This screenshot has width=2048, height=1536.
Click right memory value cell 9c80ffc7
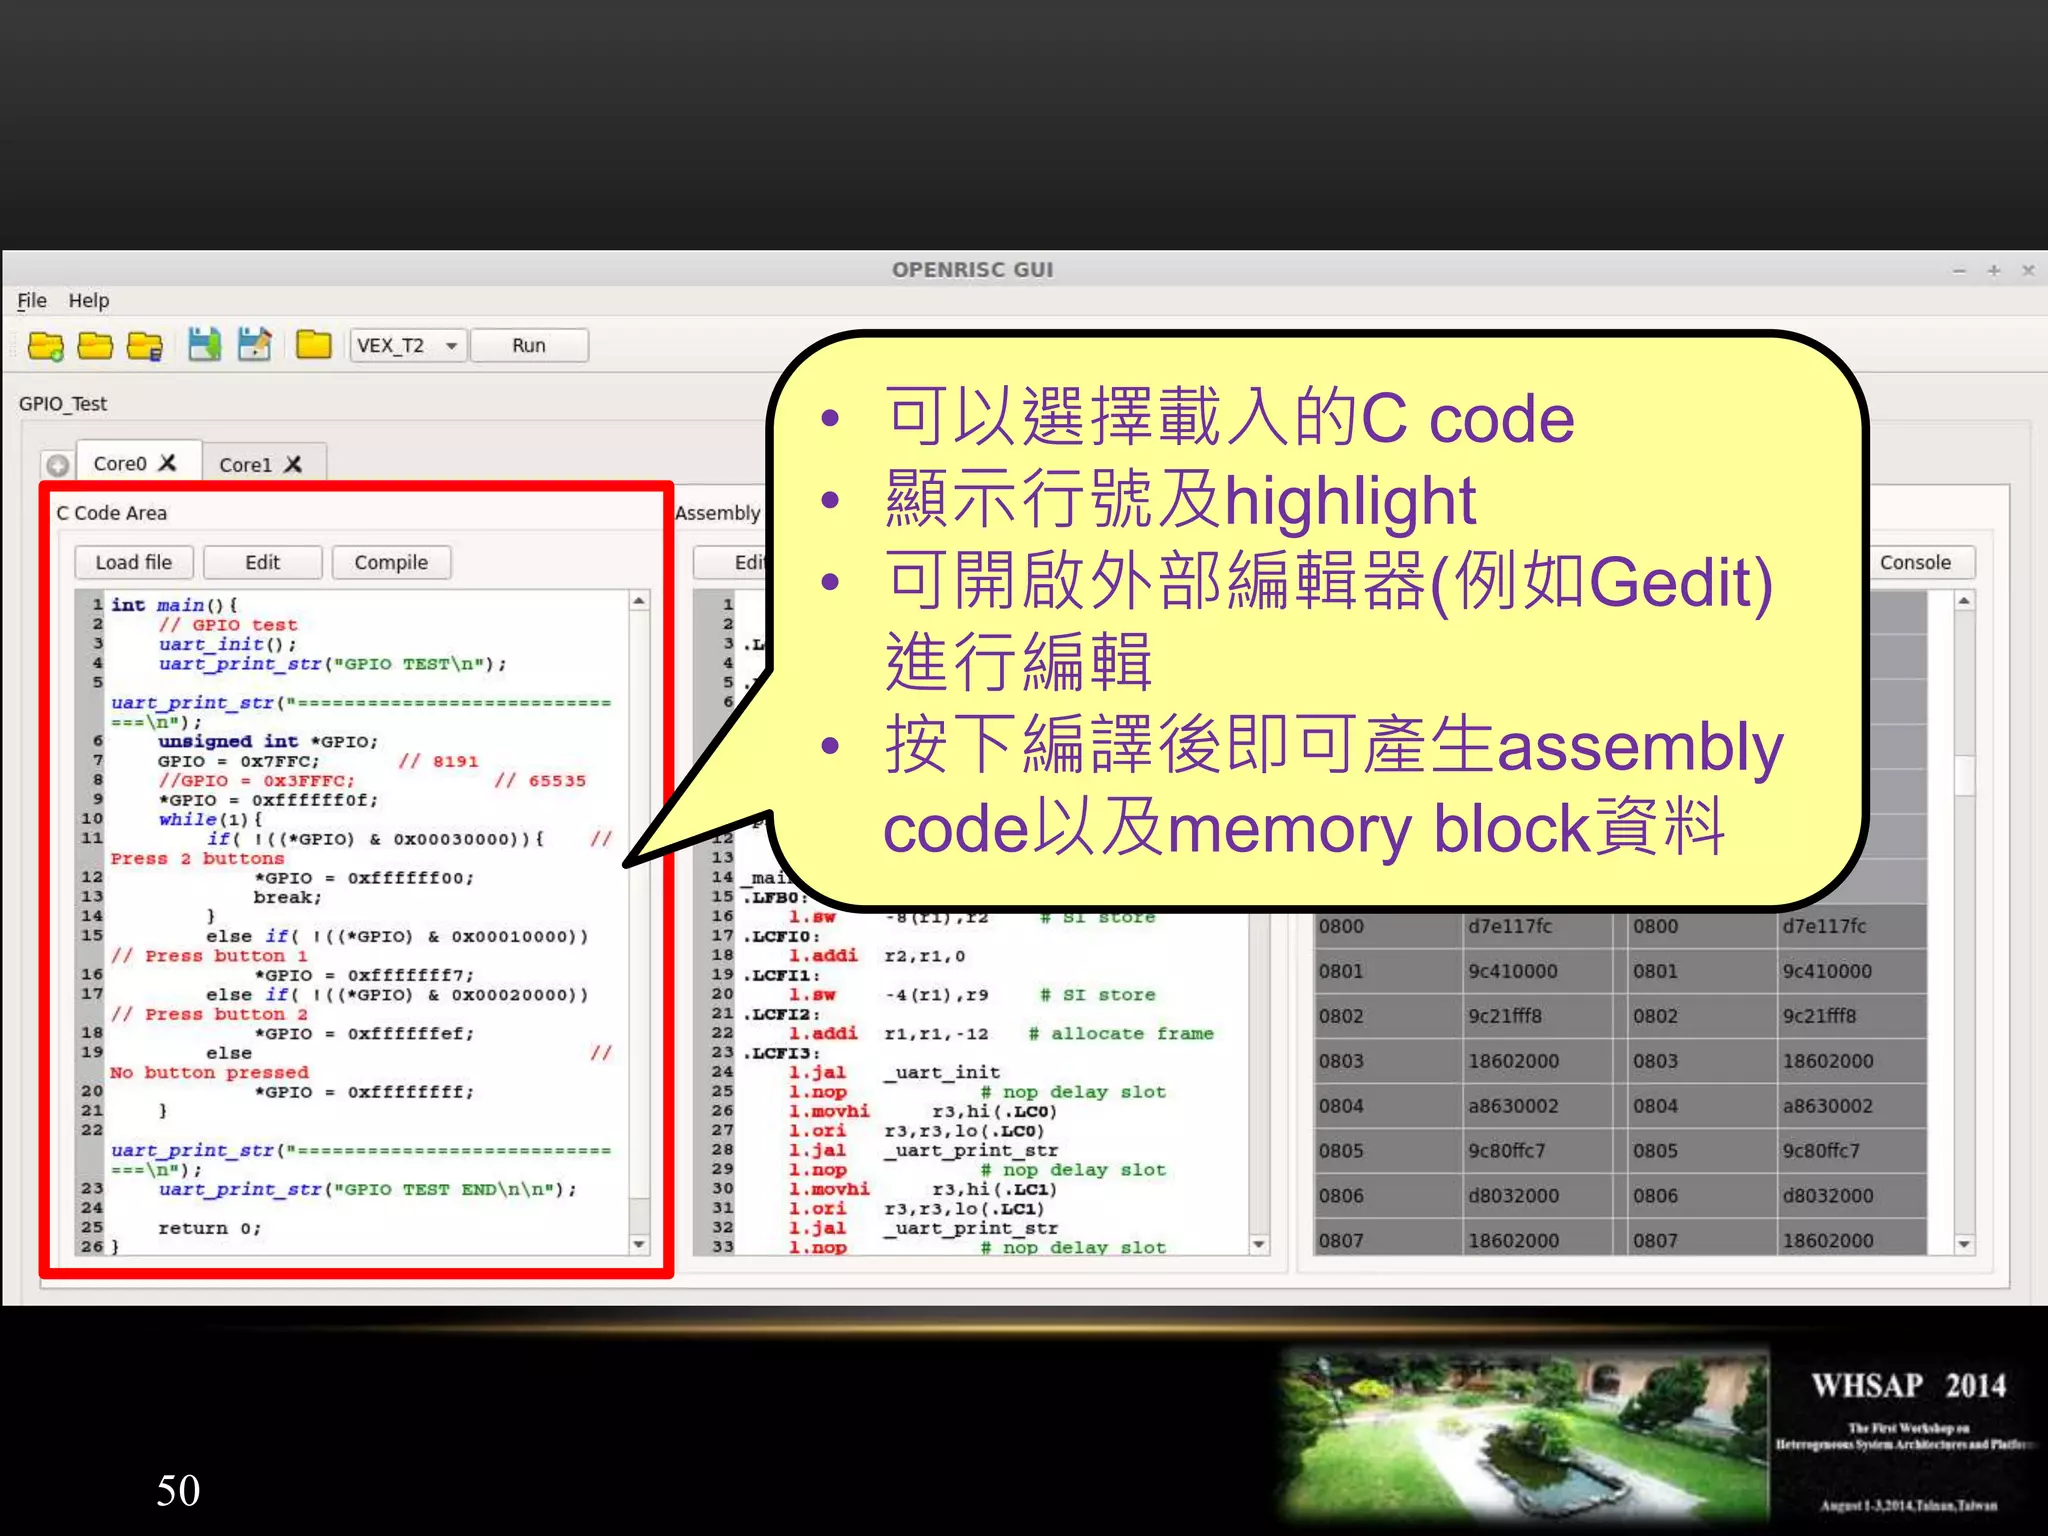(x=1851, y=1151)
